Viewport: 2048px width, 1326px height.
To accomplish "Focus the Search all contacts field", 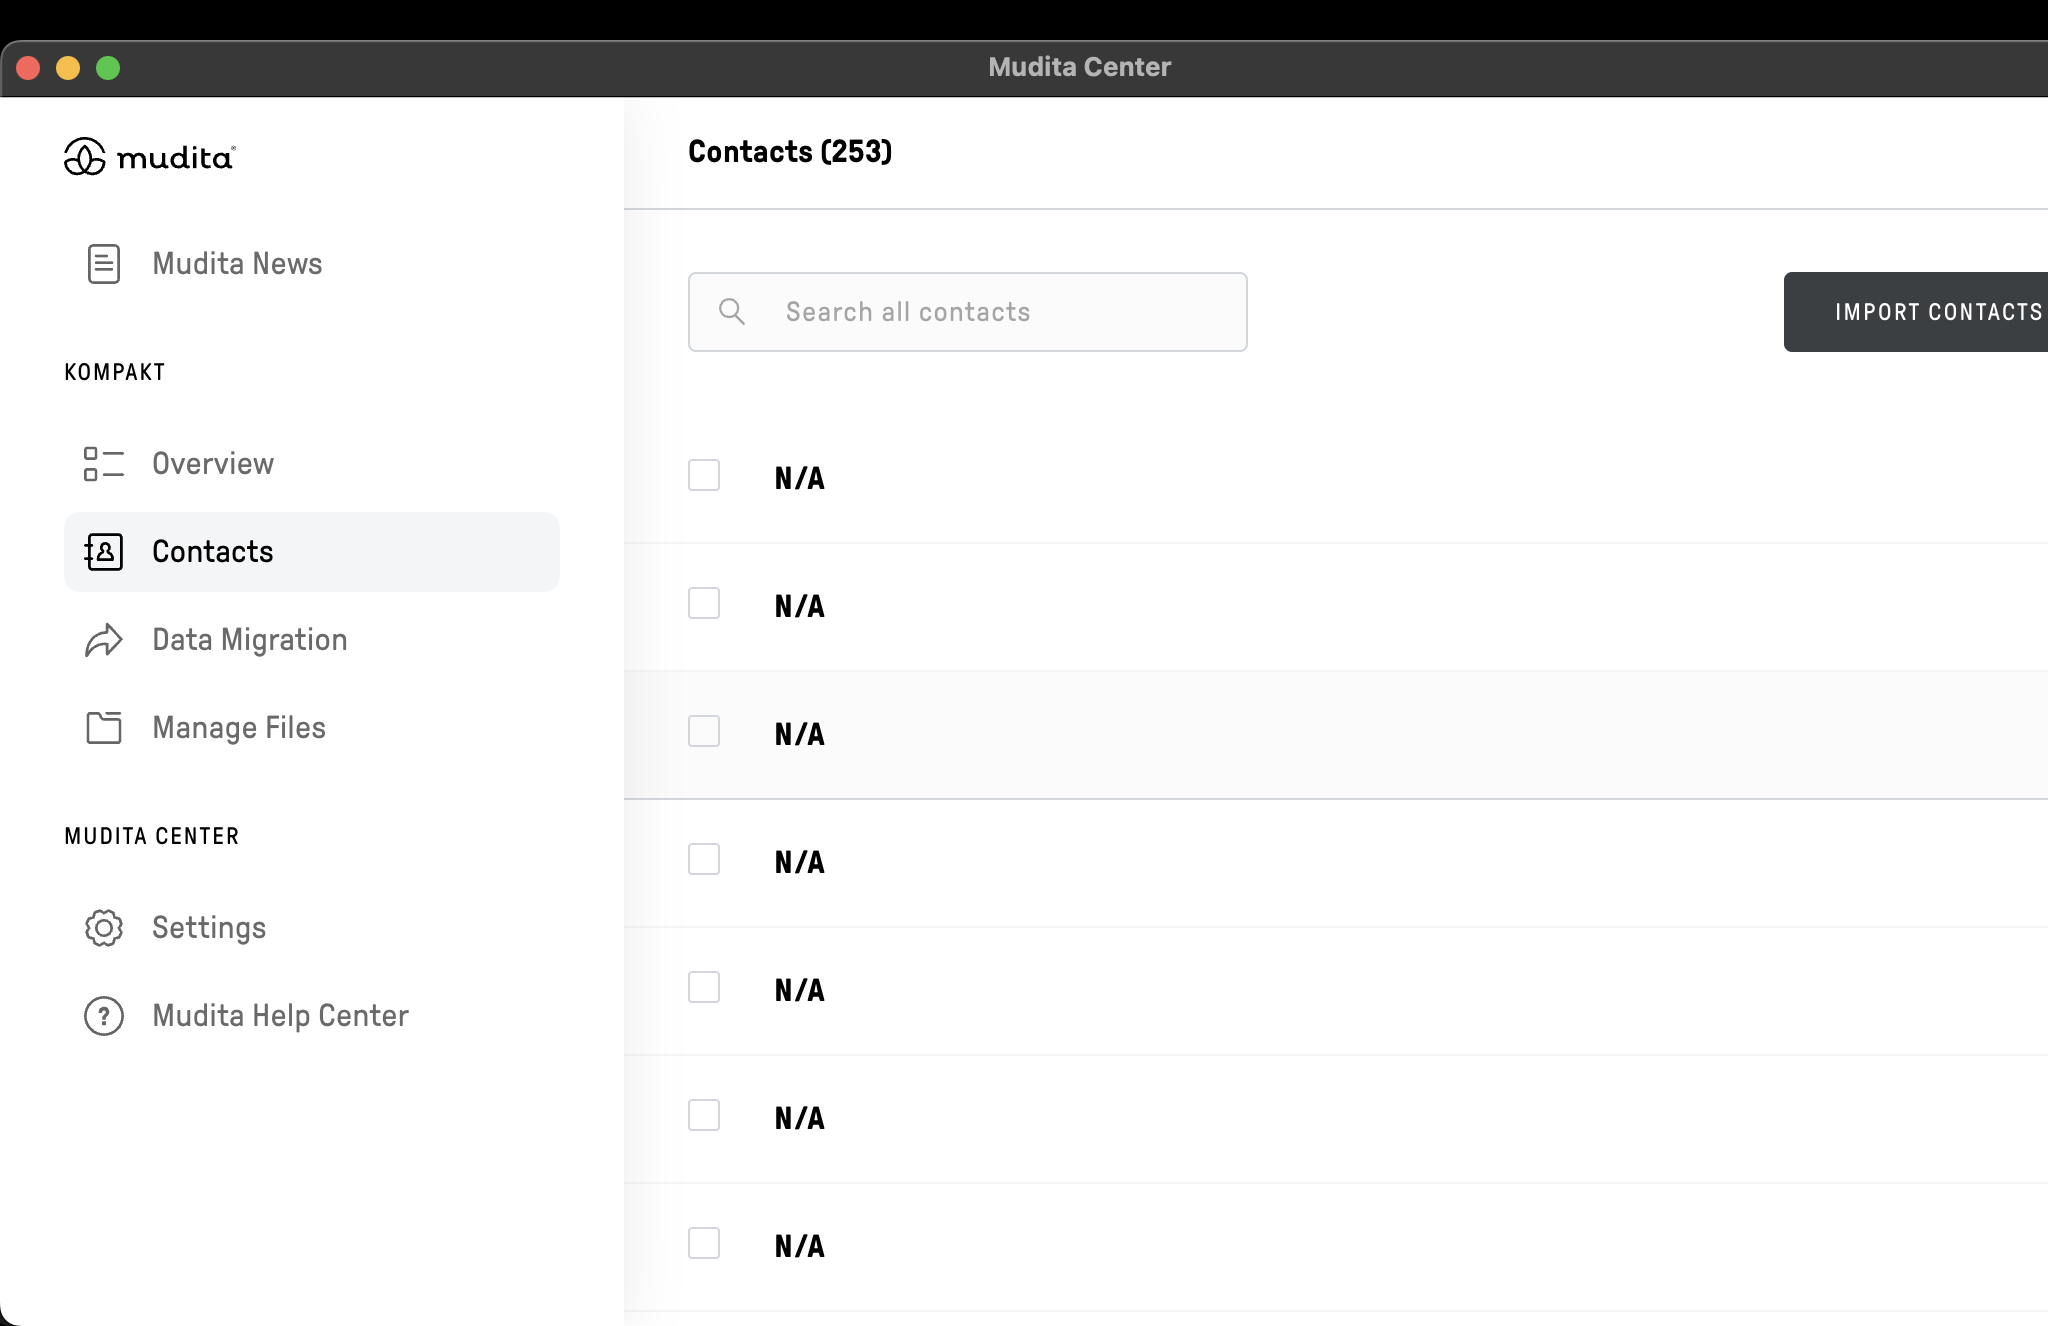I will click(1000, 312).
